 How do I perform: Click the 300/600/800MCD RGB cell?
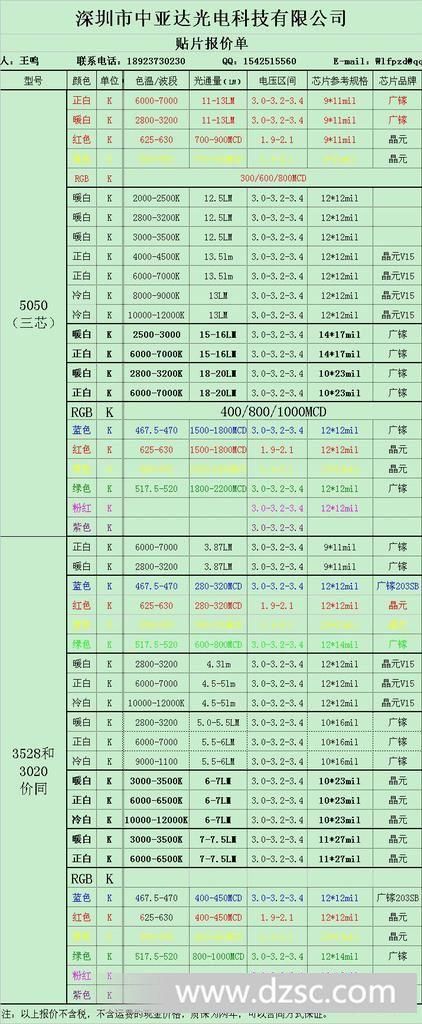click(272, 178)
